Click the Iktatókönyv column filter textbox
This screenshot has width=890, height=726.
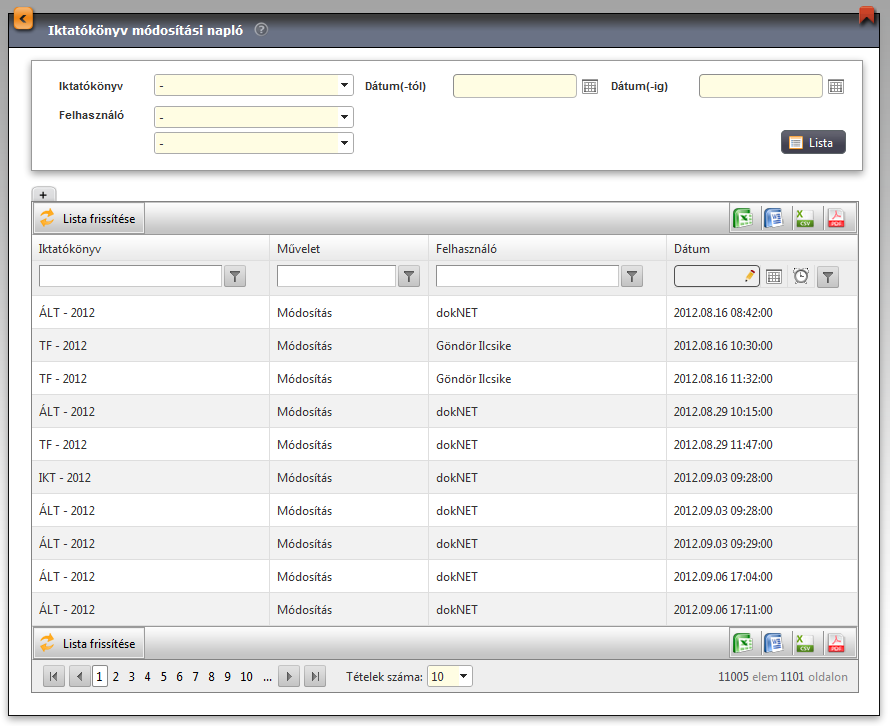[x=131, y=276]
